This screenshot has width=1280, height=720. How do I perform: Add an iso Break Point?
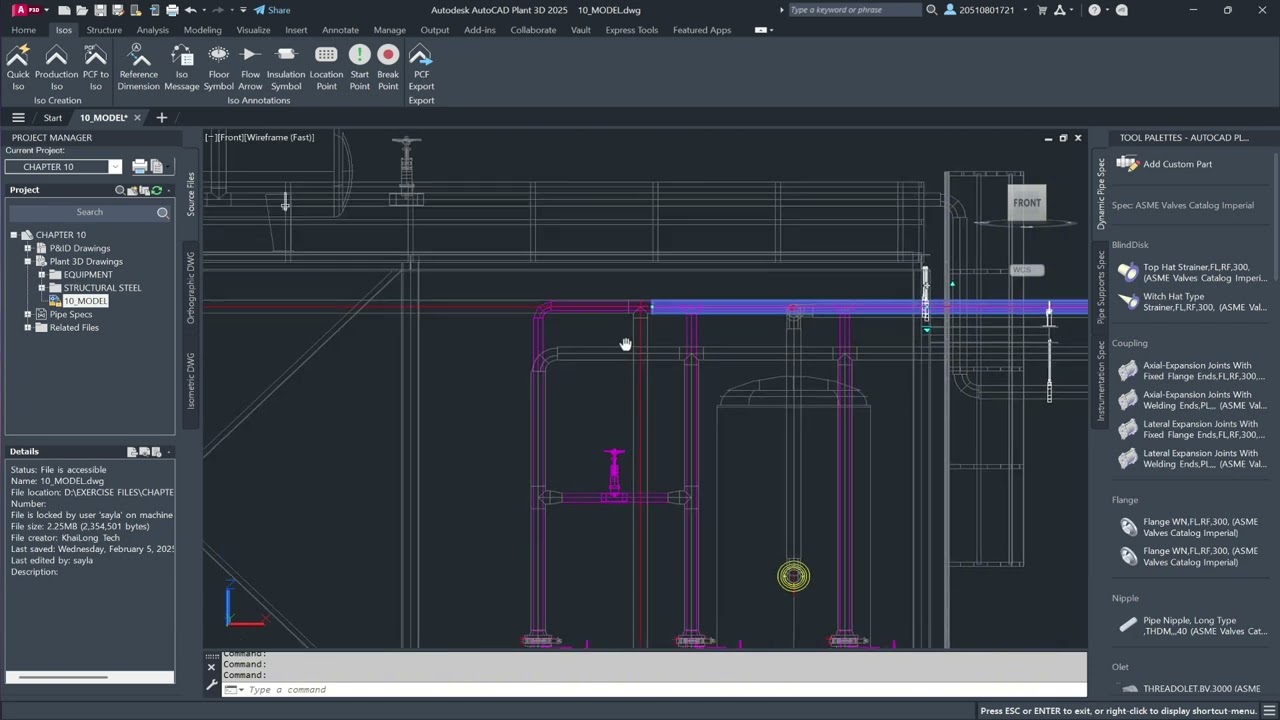[x=388, y=67]
